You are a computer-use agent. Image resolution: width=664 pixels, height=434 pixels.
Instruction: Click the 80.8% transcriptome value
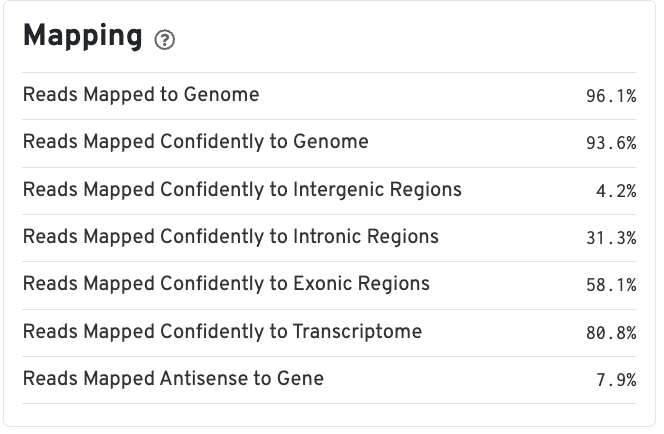[x=611, y=333]
